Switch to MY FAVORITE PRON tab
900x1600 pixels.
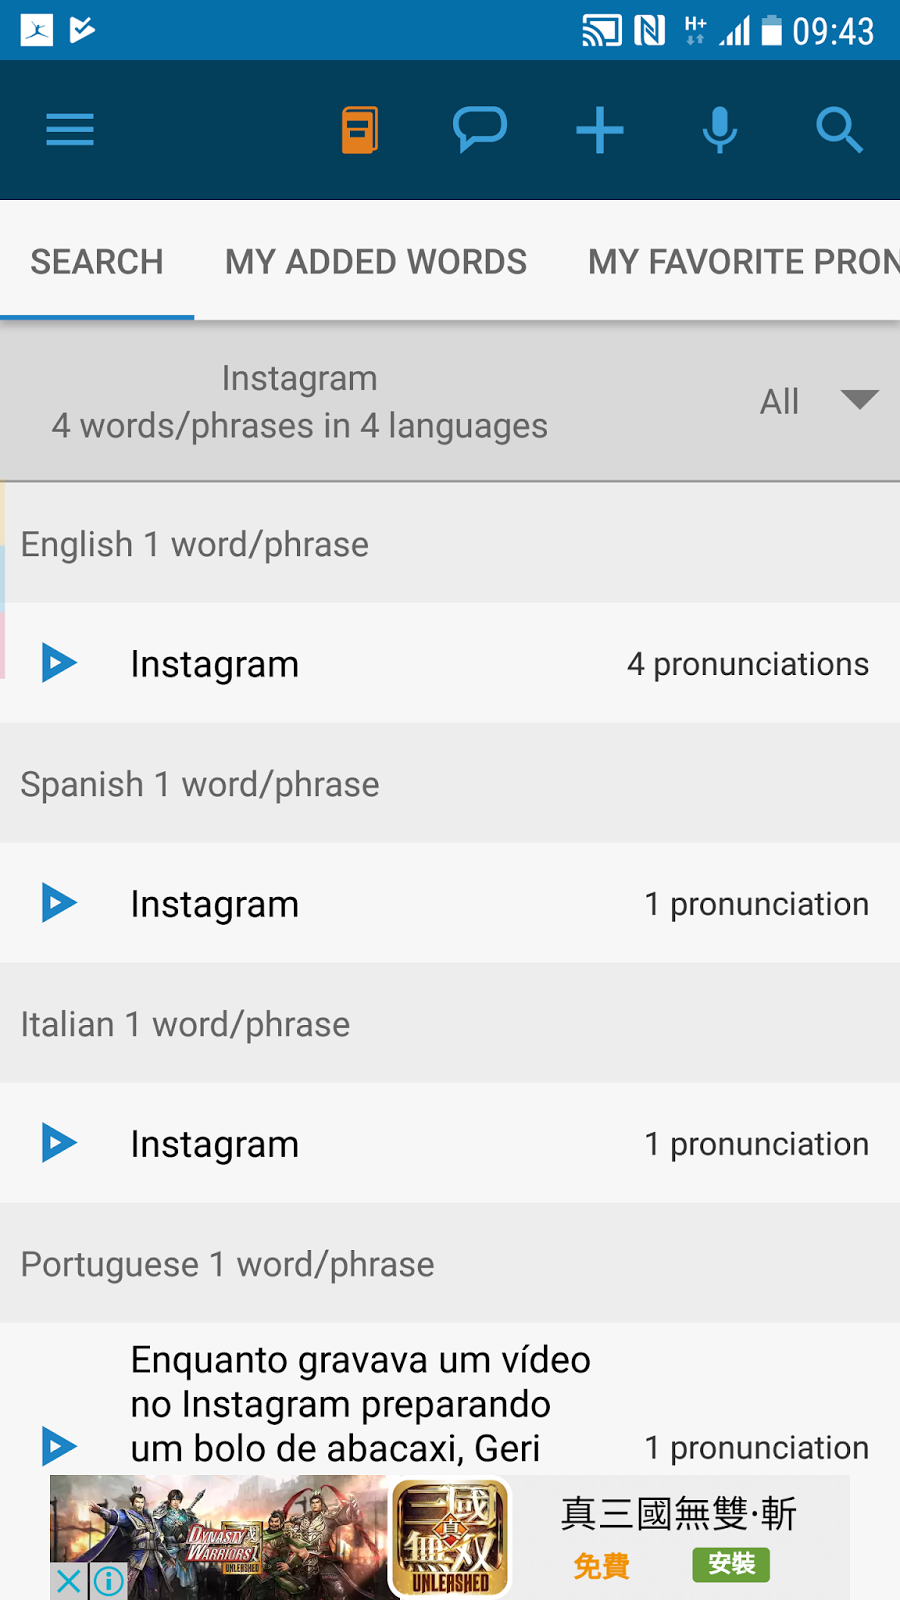[743, 262]
